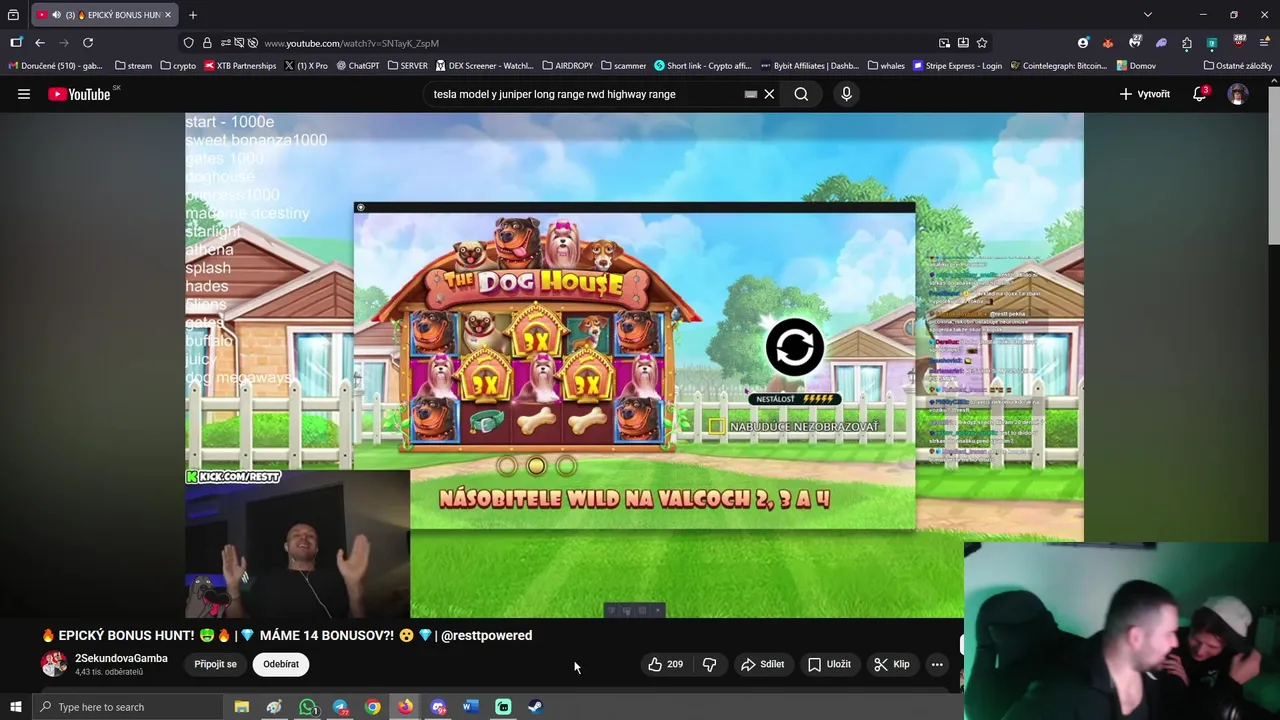Open the more actions three-dot menu

pyautogui.click(x=937, y=664)
